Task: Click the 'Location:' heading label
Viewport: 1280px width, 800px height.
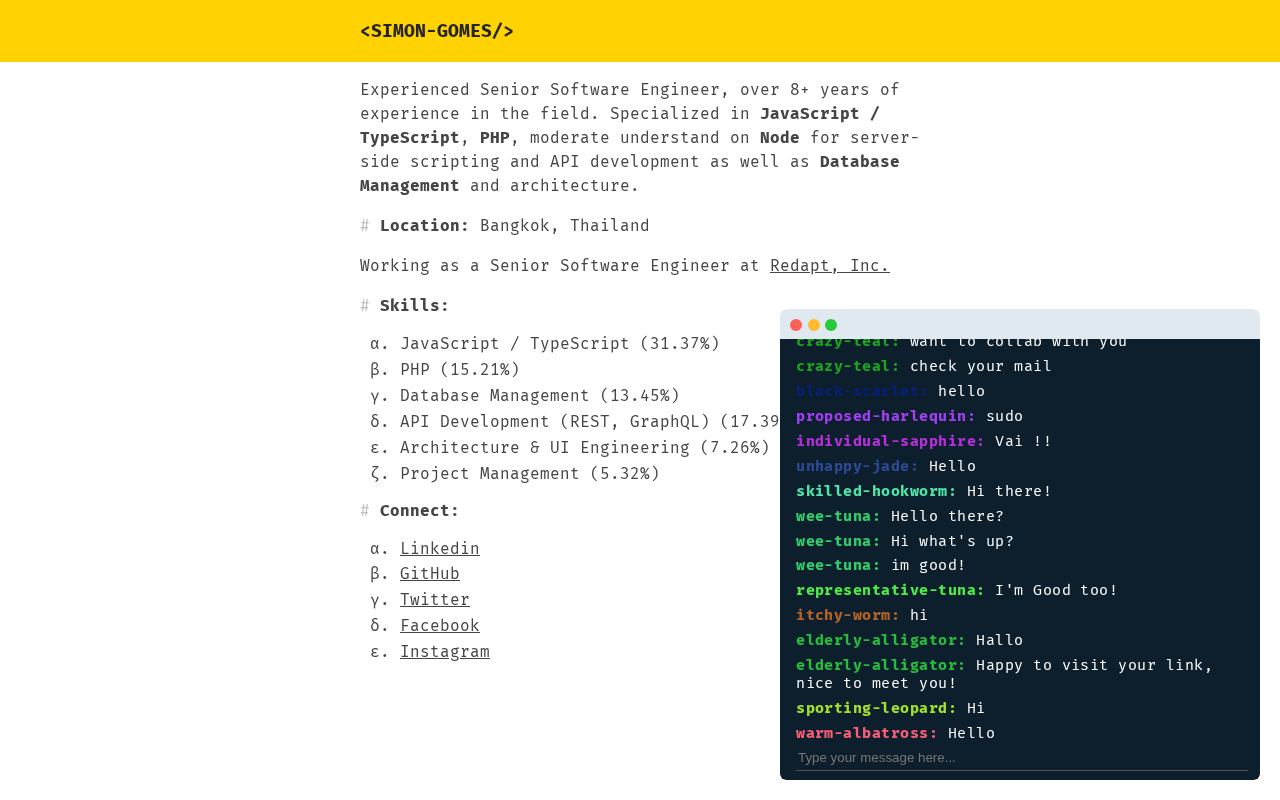Action: point(425,226)
